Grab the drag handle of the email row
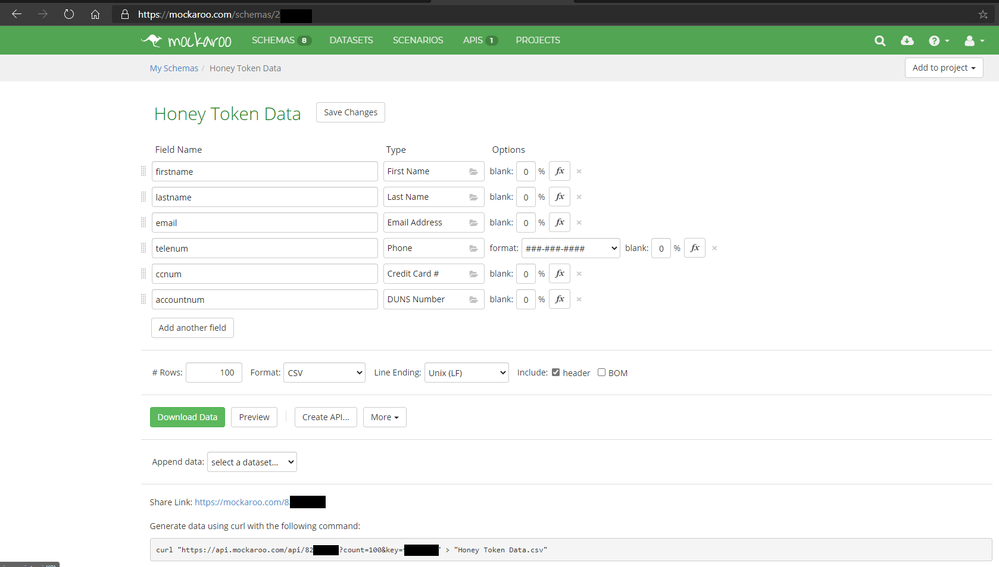999x567 pixels. [x=143, y=222]
